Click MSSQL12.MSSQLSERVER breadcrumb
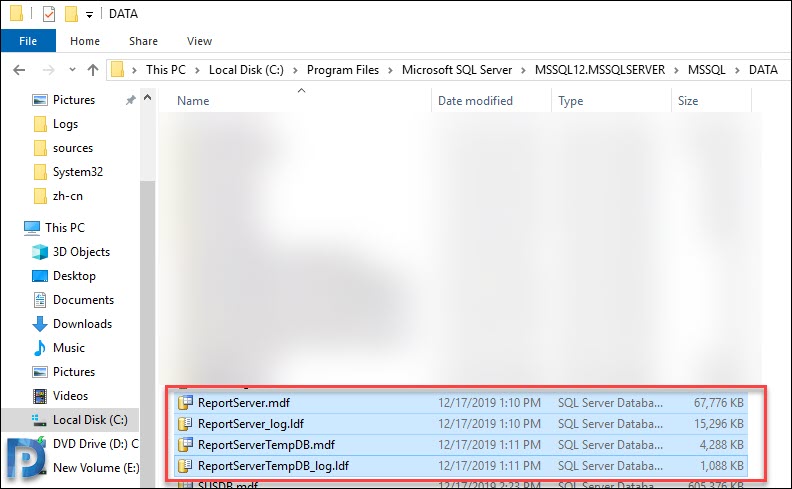Image resolution: width=792 pixels, height=489 pixels. [x=600, y=70]
